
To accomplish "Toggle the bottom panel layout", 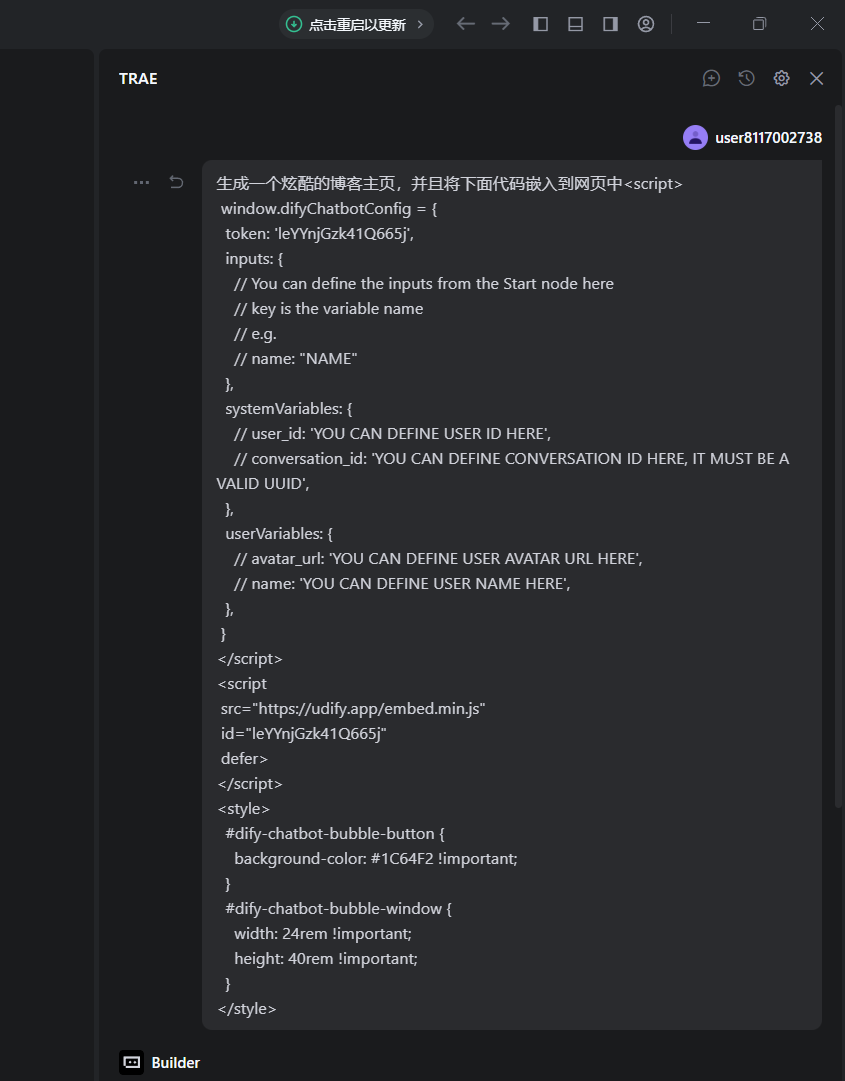I will 576,24.
